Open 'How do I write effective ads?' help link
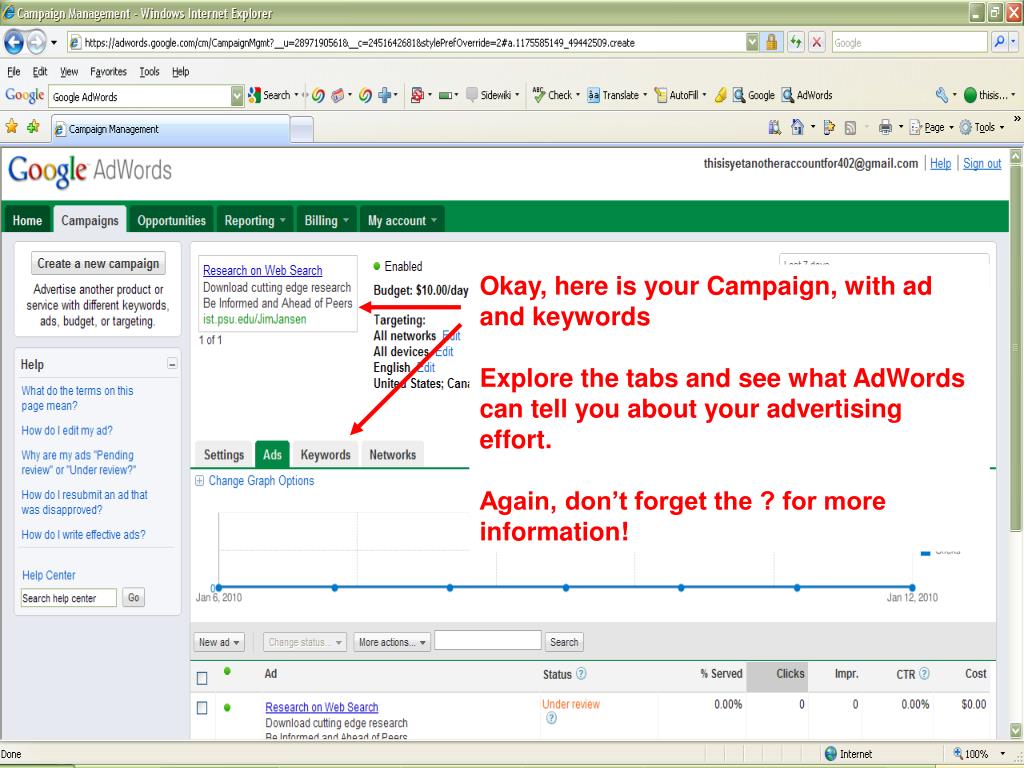 point(84,534)
